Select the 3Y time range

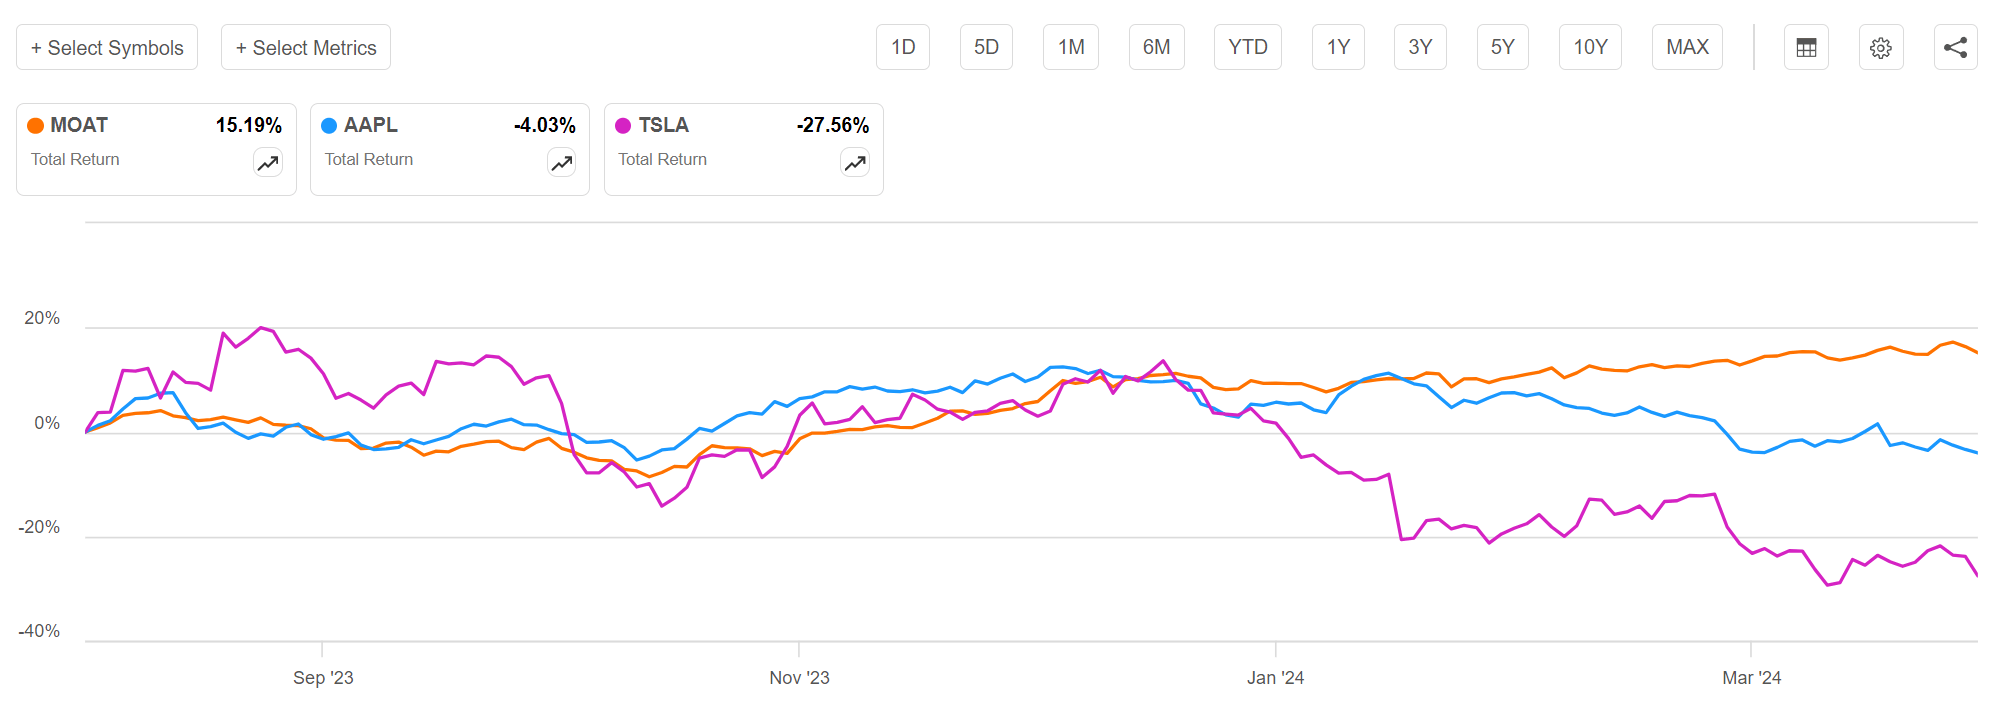(x=1420, y=47)
